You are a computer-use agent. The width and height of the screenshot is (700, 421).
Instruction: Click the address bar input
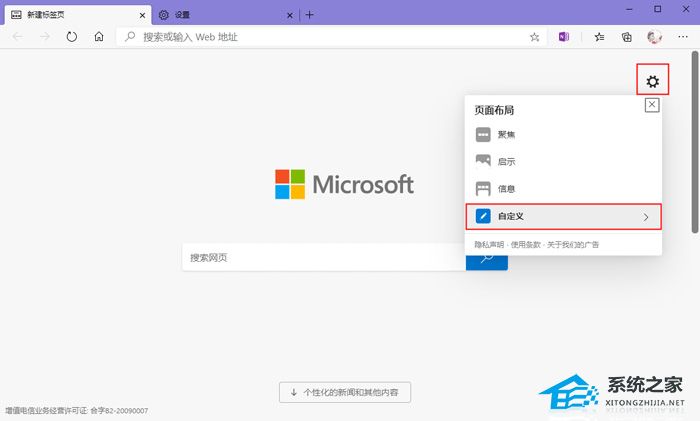(x=333, y=37)
